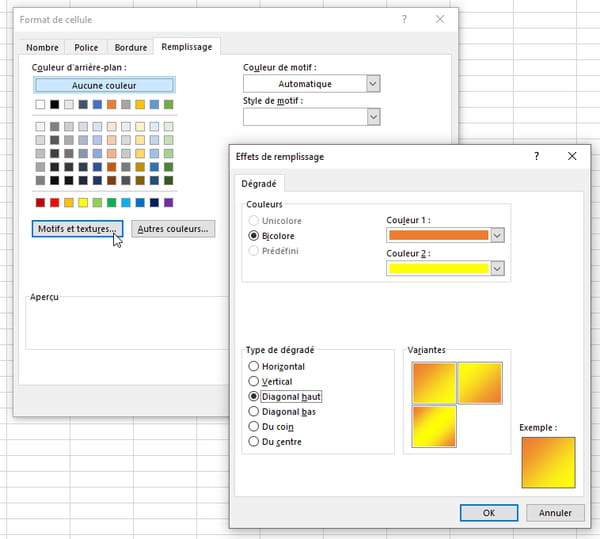The image size is (600, 539).
Task: Pick bright red swatch in standard colors
Action: click(55, 202)
